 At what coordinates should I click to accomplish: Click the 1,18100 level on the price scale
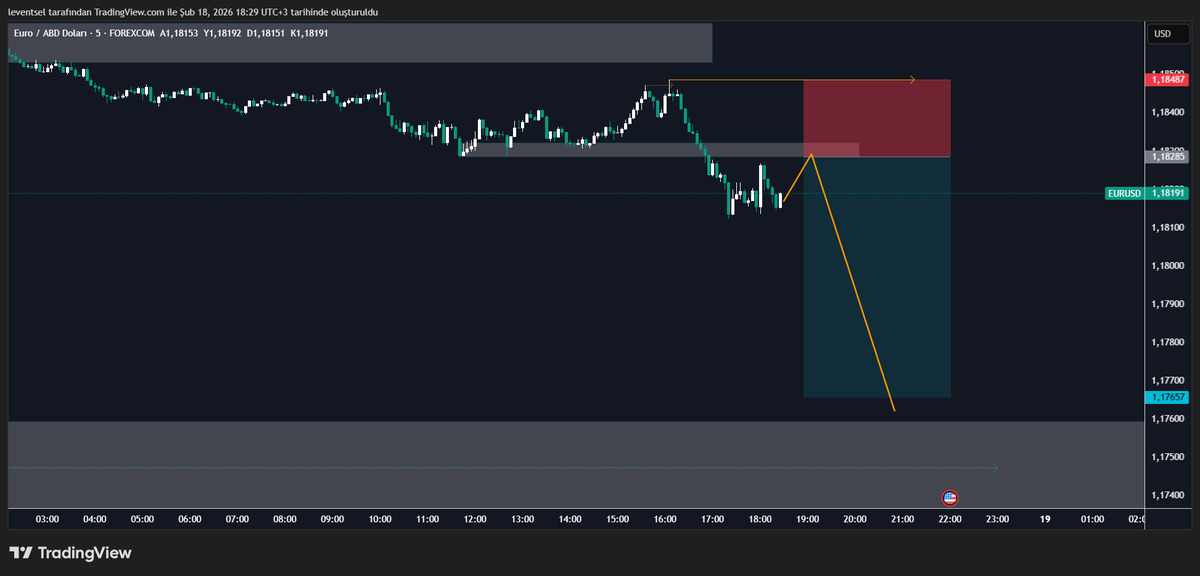(x=1167, y=227)
